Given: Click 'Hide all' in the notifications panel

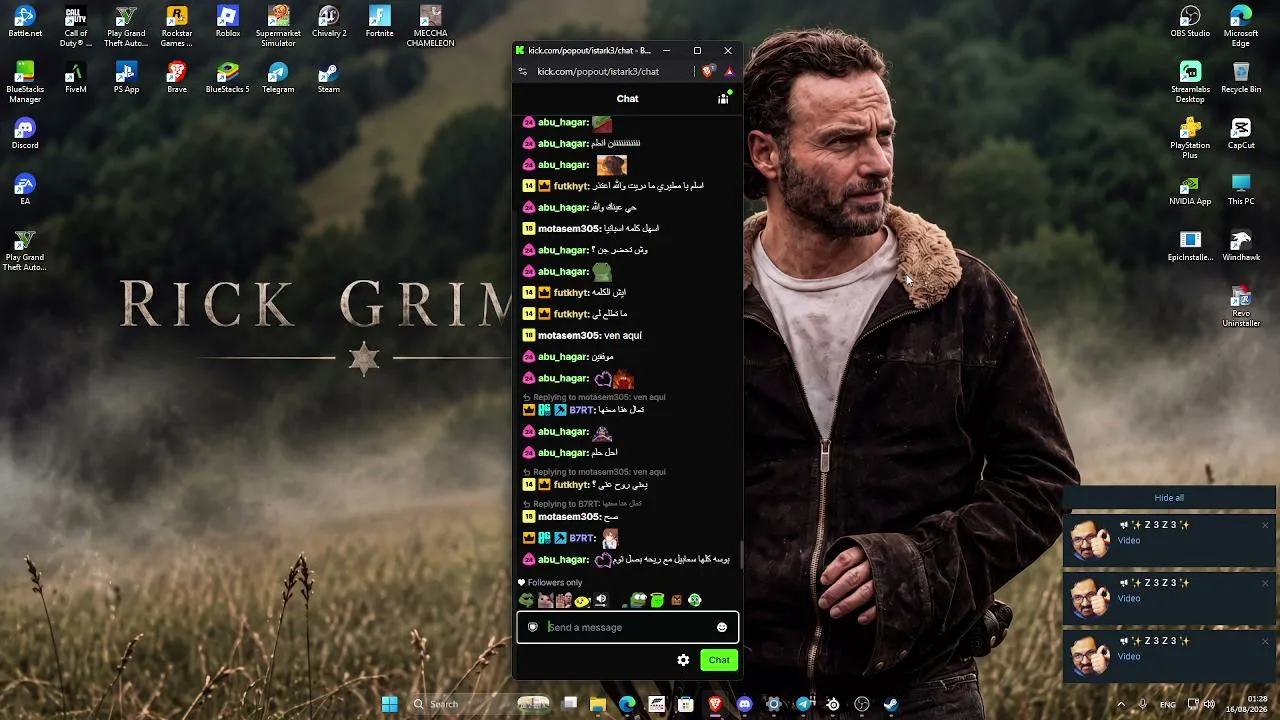Looking at the screenshot, I should tap(1169, 498).
